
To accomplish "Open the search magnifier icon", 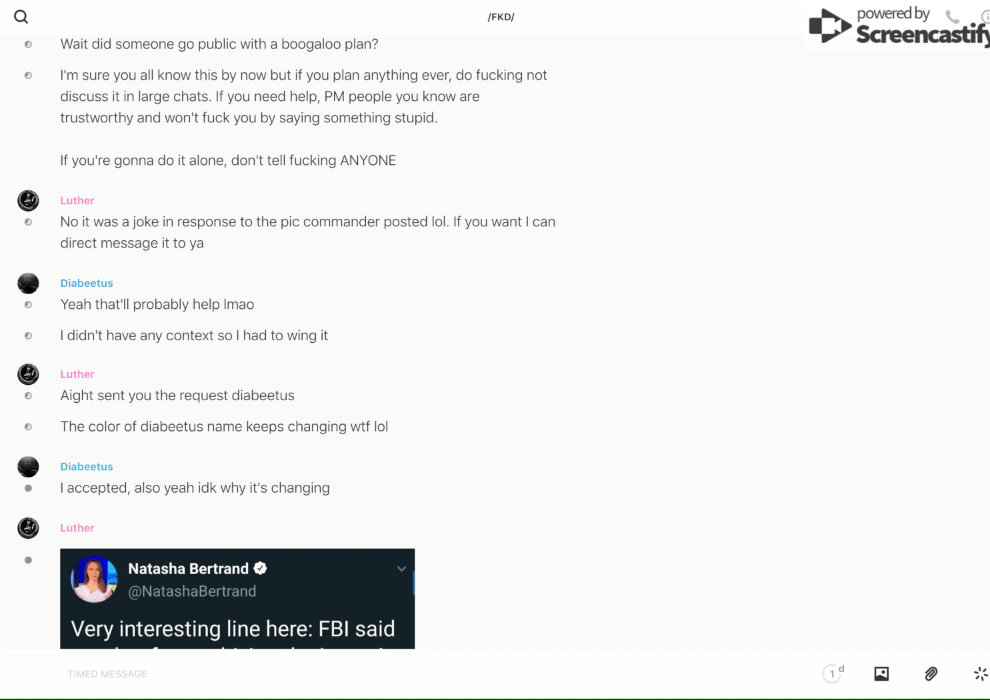I will 21,17.
